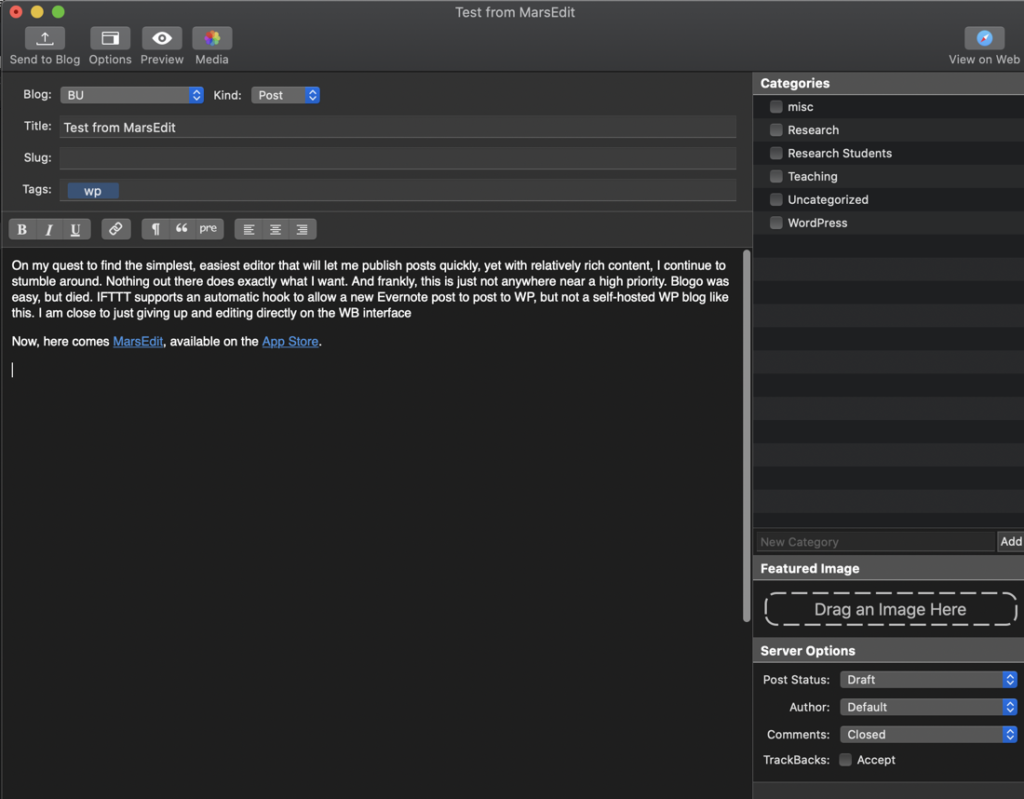This screenshot has width=1024, height=799.
Task: Align text right
Action: click(x=302, y=229)
